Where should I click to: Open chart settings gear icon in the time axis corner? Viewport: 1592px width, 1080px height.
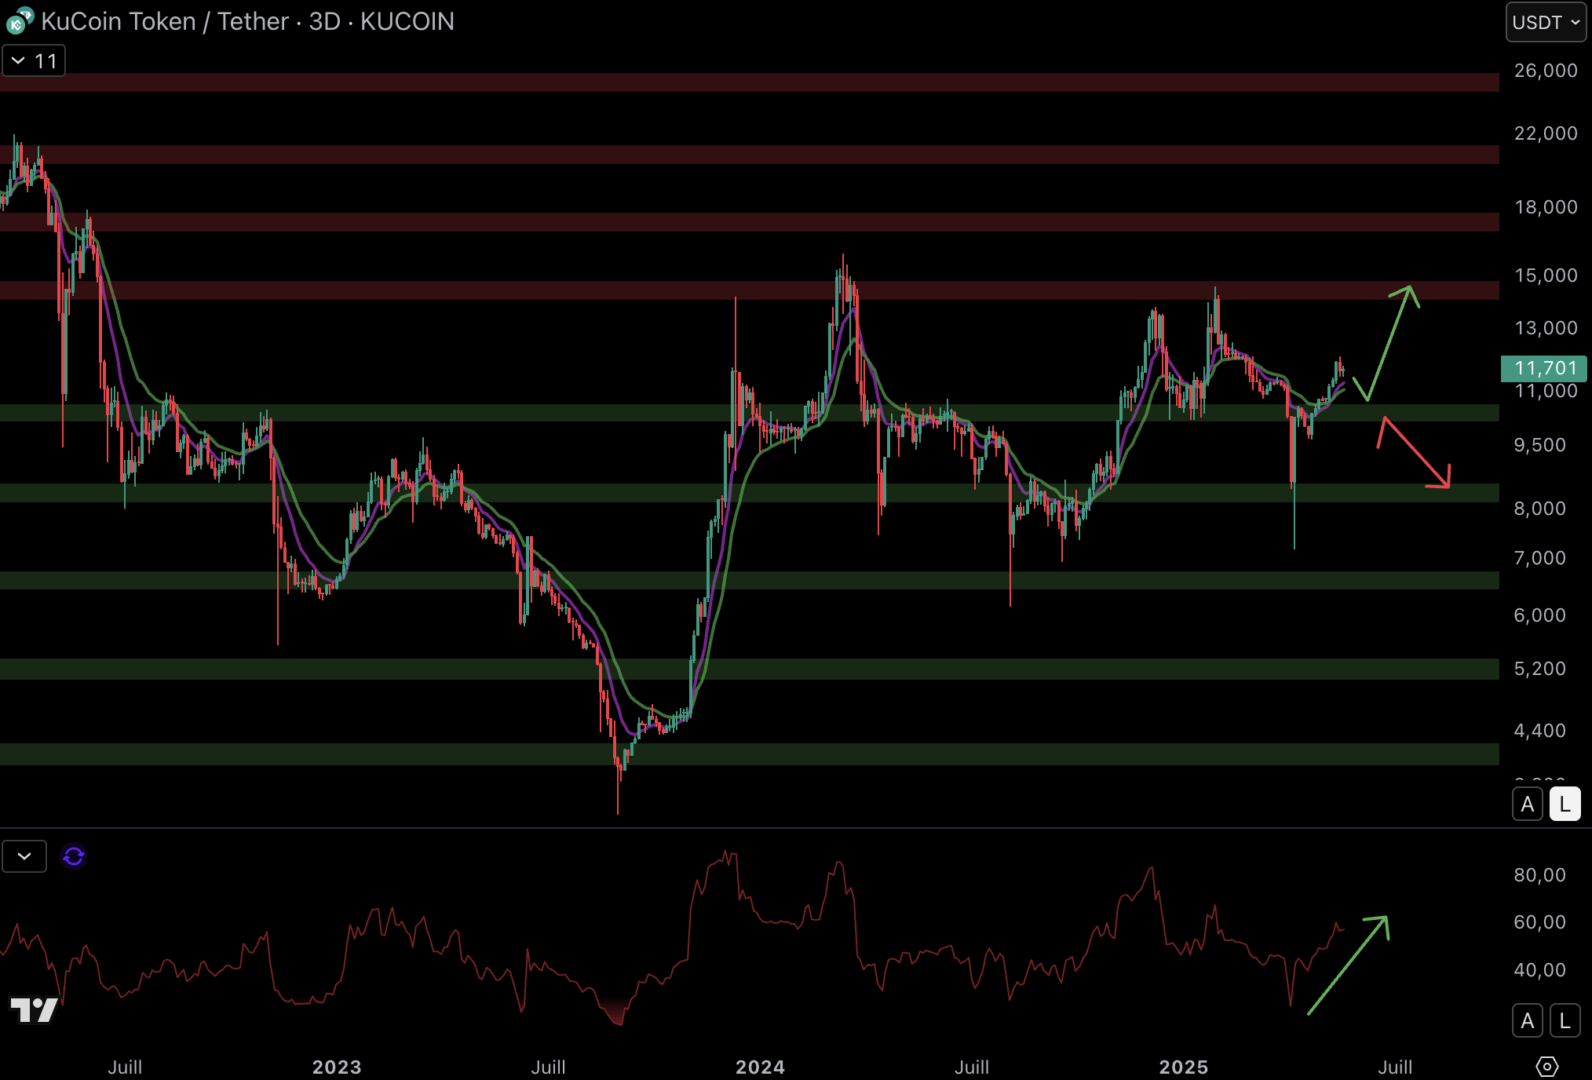pyautogui.click(x=1547, y=1066)
